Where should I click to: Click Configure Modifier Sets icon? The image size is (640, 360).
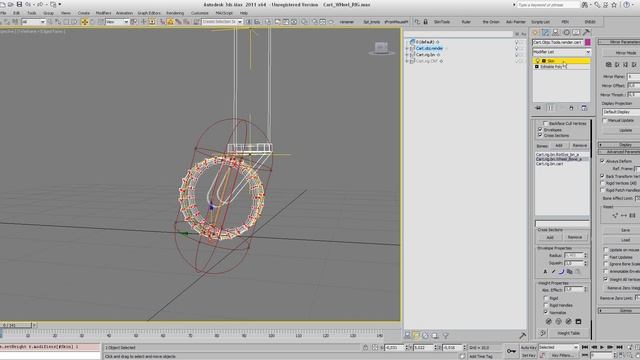(584, 108)
